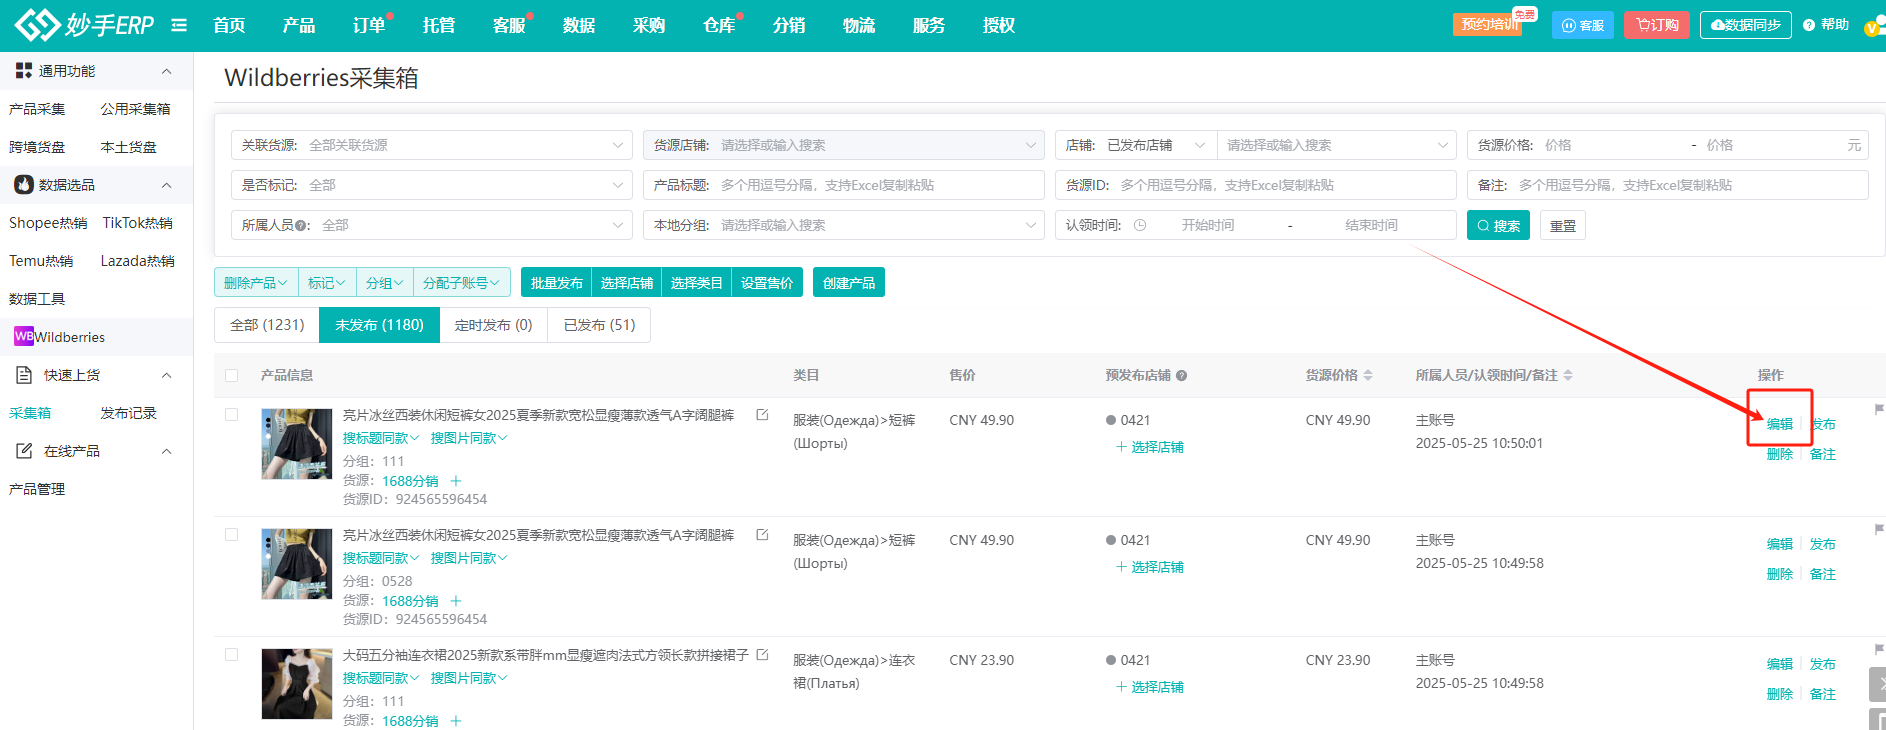
Task: Expand 搜标题同款 on first product row
Action: [381, 438]
